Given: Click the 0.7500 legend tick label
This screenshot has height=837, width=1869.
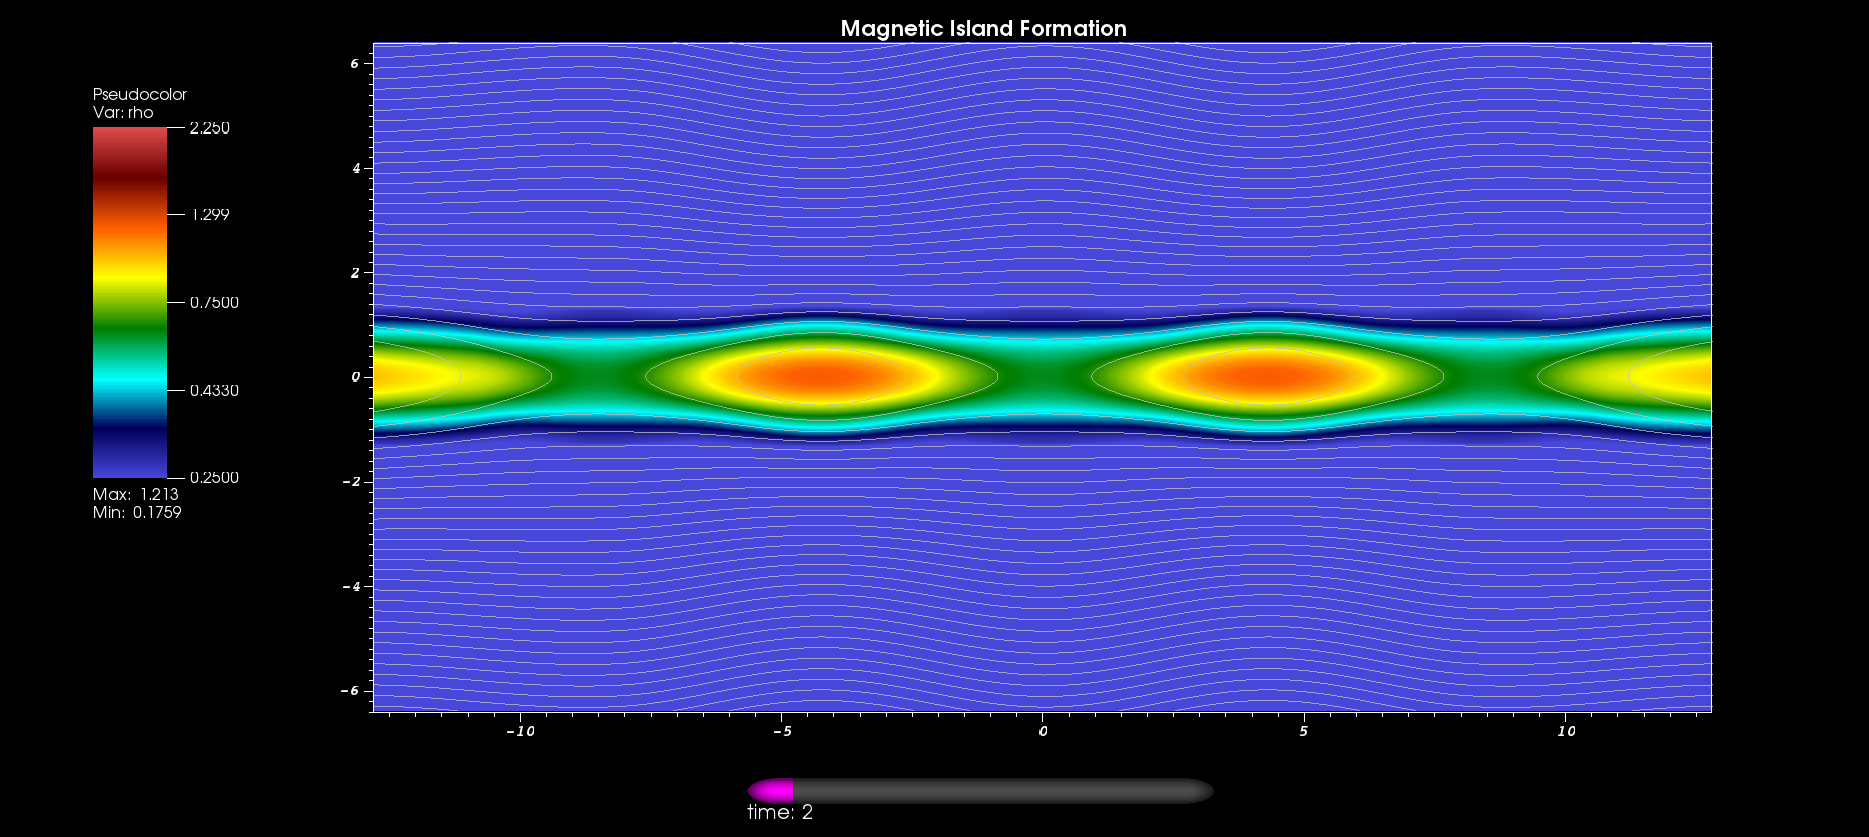Looking at the screenshot, I should click(x=214, y=302).
